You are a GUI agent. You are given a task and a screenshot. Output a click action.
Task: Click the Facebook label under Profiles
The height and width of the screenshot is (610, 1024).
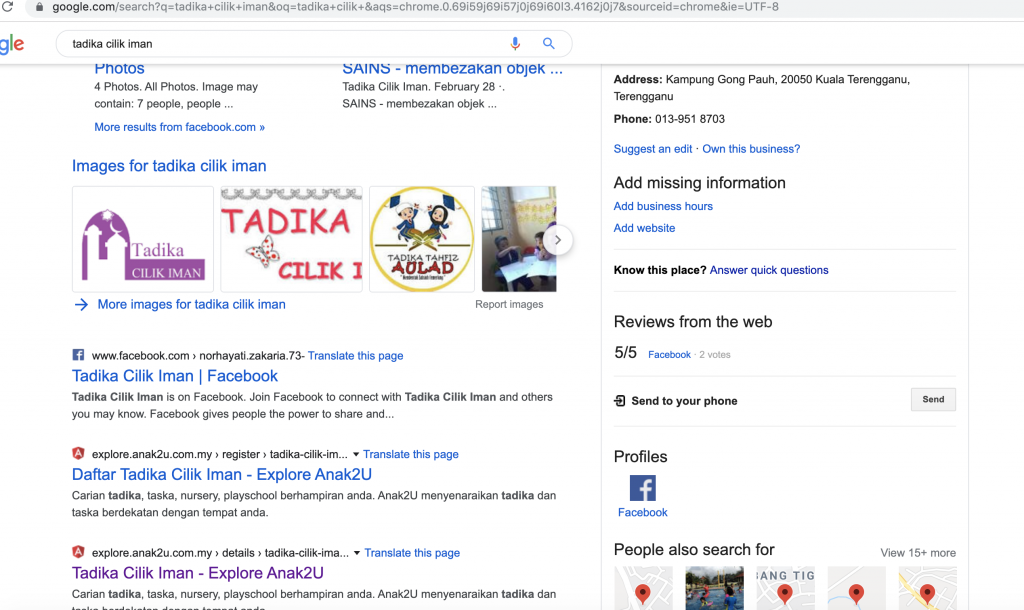[x=643, y=513]
